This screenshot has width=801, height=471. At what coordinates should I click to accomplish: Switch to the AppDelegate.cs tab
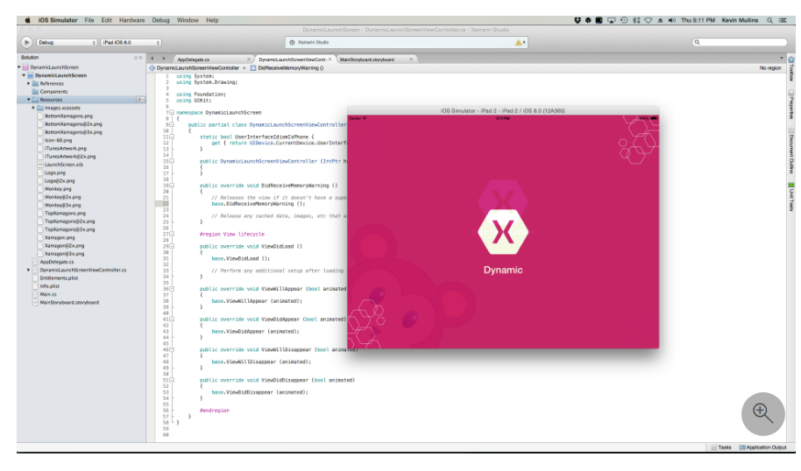(x=193, y=59)
